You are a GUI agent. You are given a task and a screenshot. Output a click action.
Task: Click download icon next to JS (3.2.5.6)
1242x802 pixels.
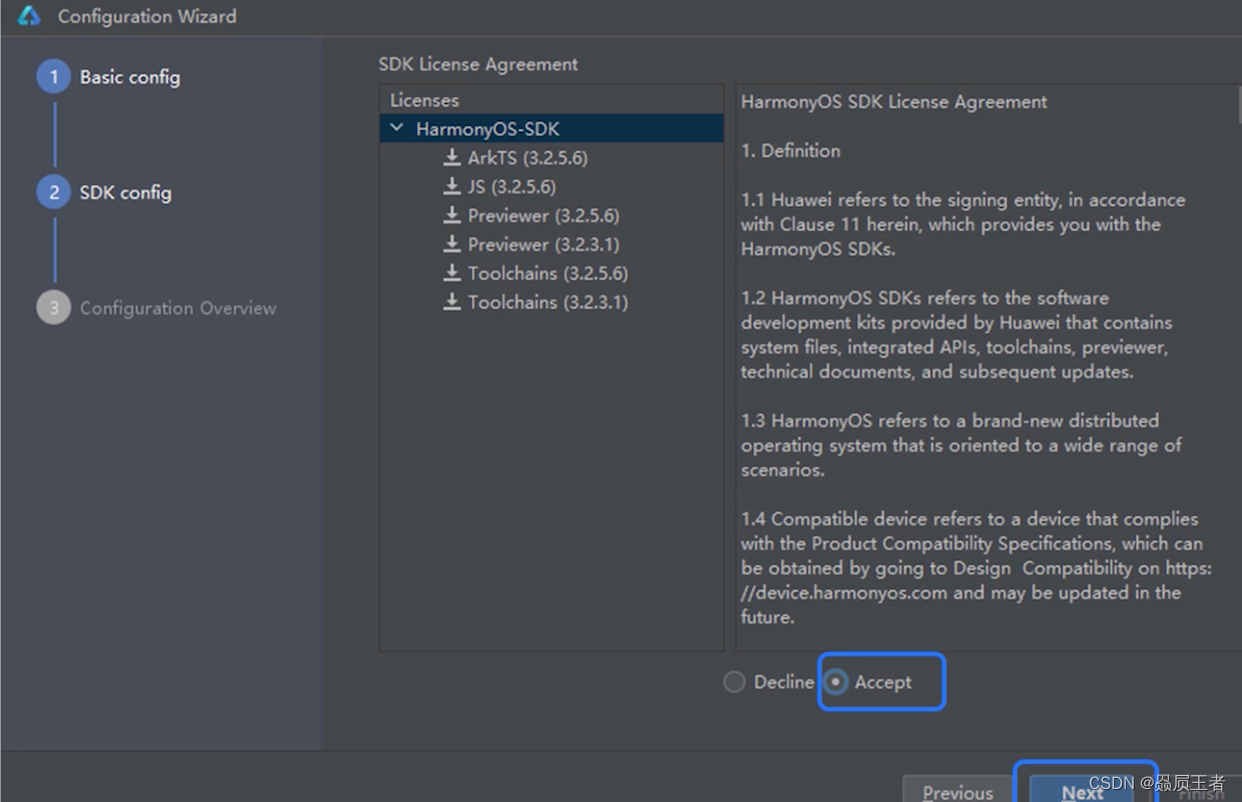pyautogui.click(x=452, y=187)
